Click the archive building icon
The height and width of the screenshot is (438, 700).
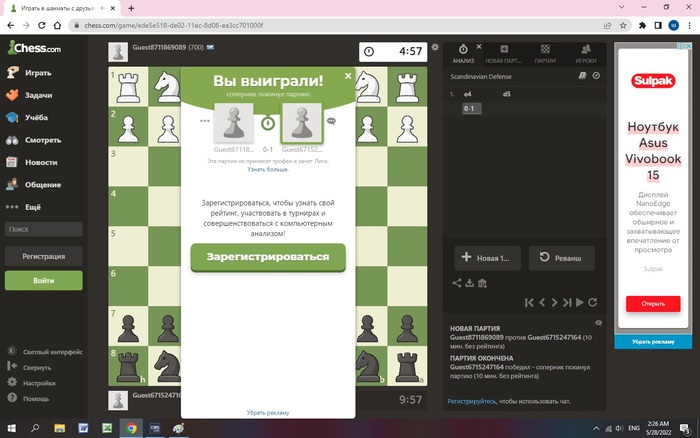click(x=482, y=283)
